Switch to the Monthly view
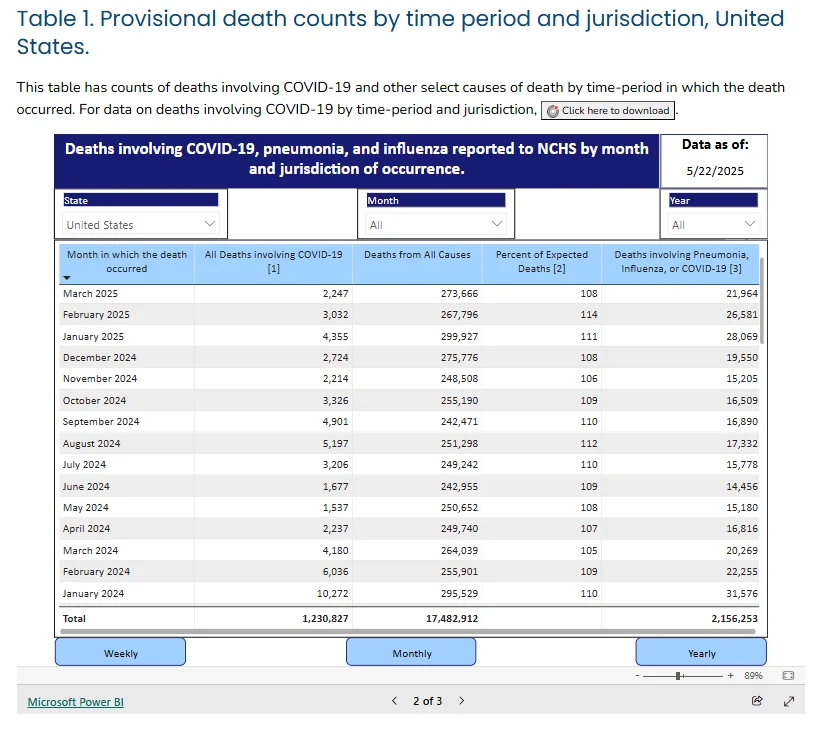Viewport: 832px width, 732px height. coord(411,652)
